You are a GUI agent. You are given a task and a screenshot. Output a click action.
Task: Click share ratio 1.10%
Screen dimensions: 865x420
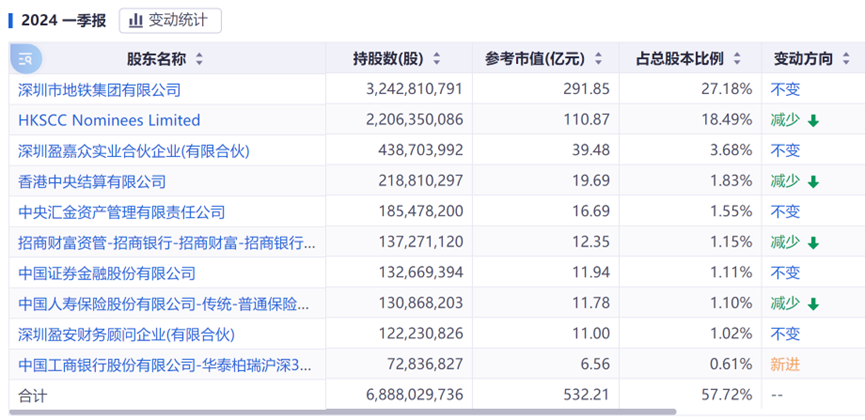click(731, 303)
